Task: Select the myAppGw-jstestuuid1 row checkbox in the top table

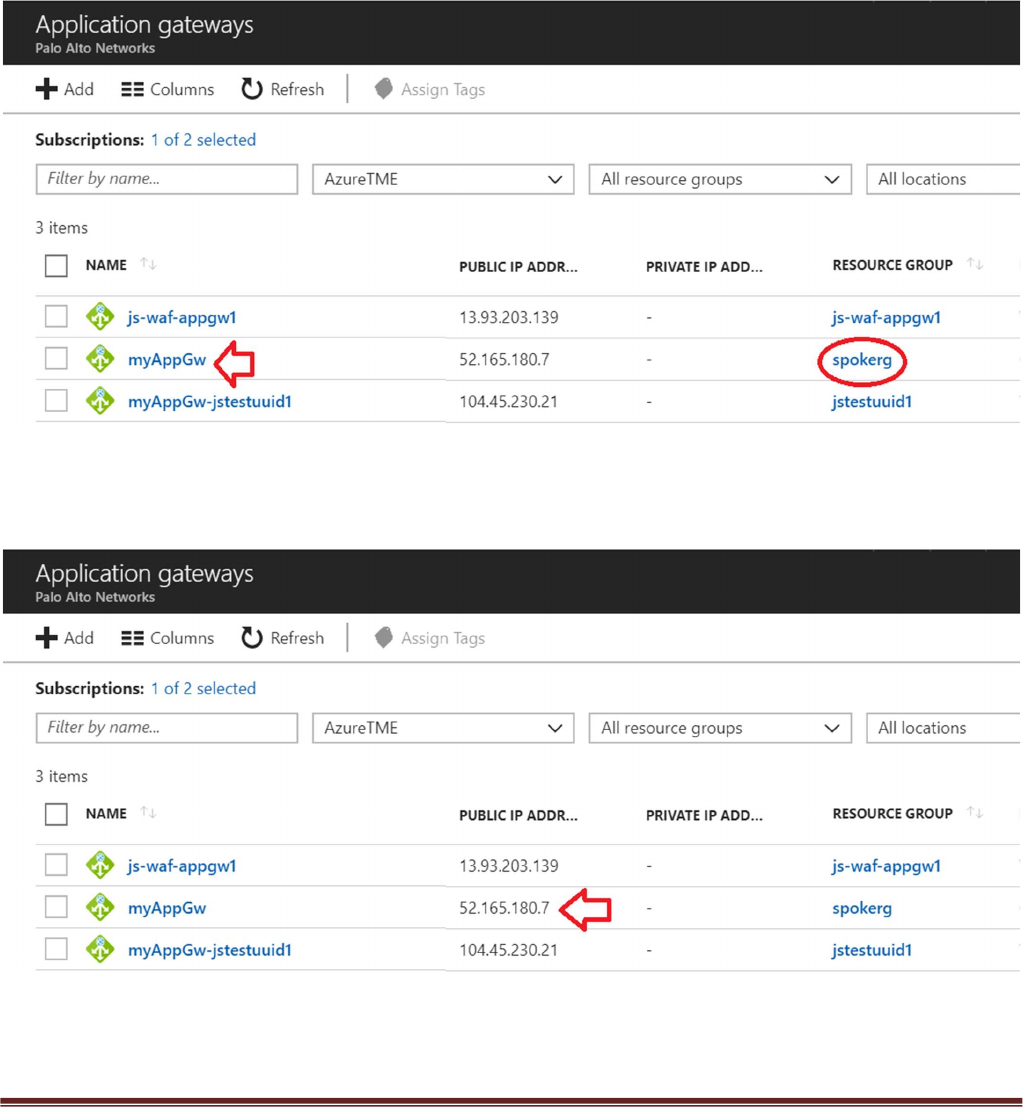Action: tap(56, 401)
